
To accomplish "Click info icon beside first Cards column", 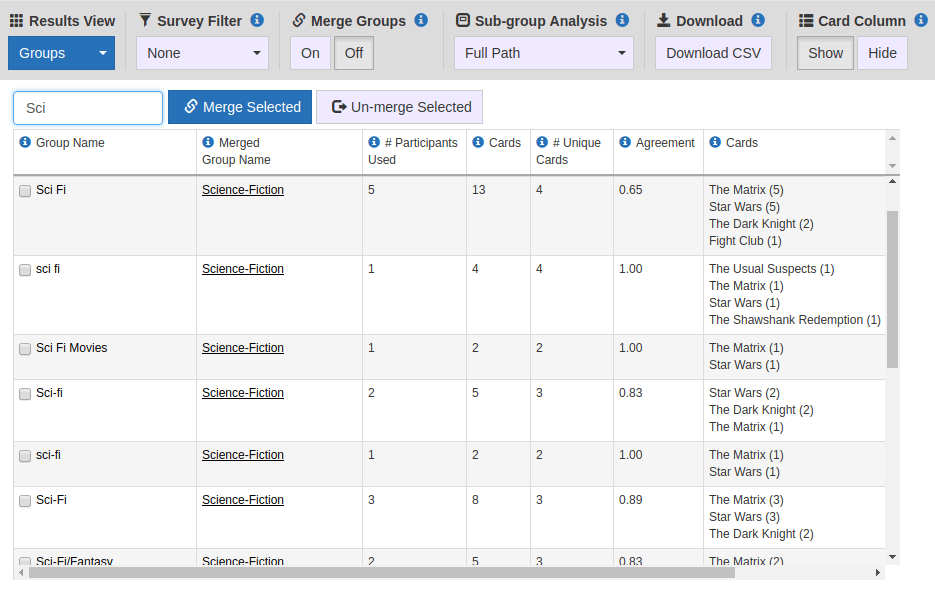I will [x=478, y=142].
